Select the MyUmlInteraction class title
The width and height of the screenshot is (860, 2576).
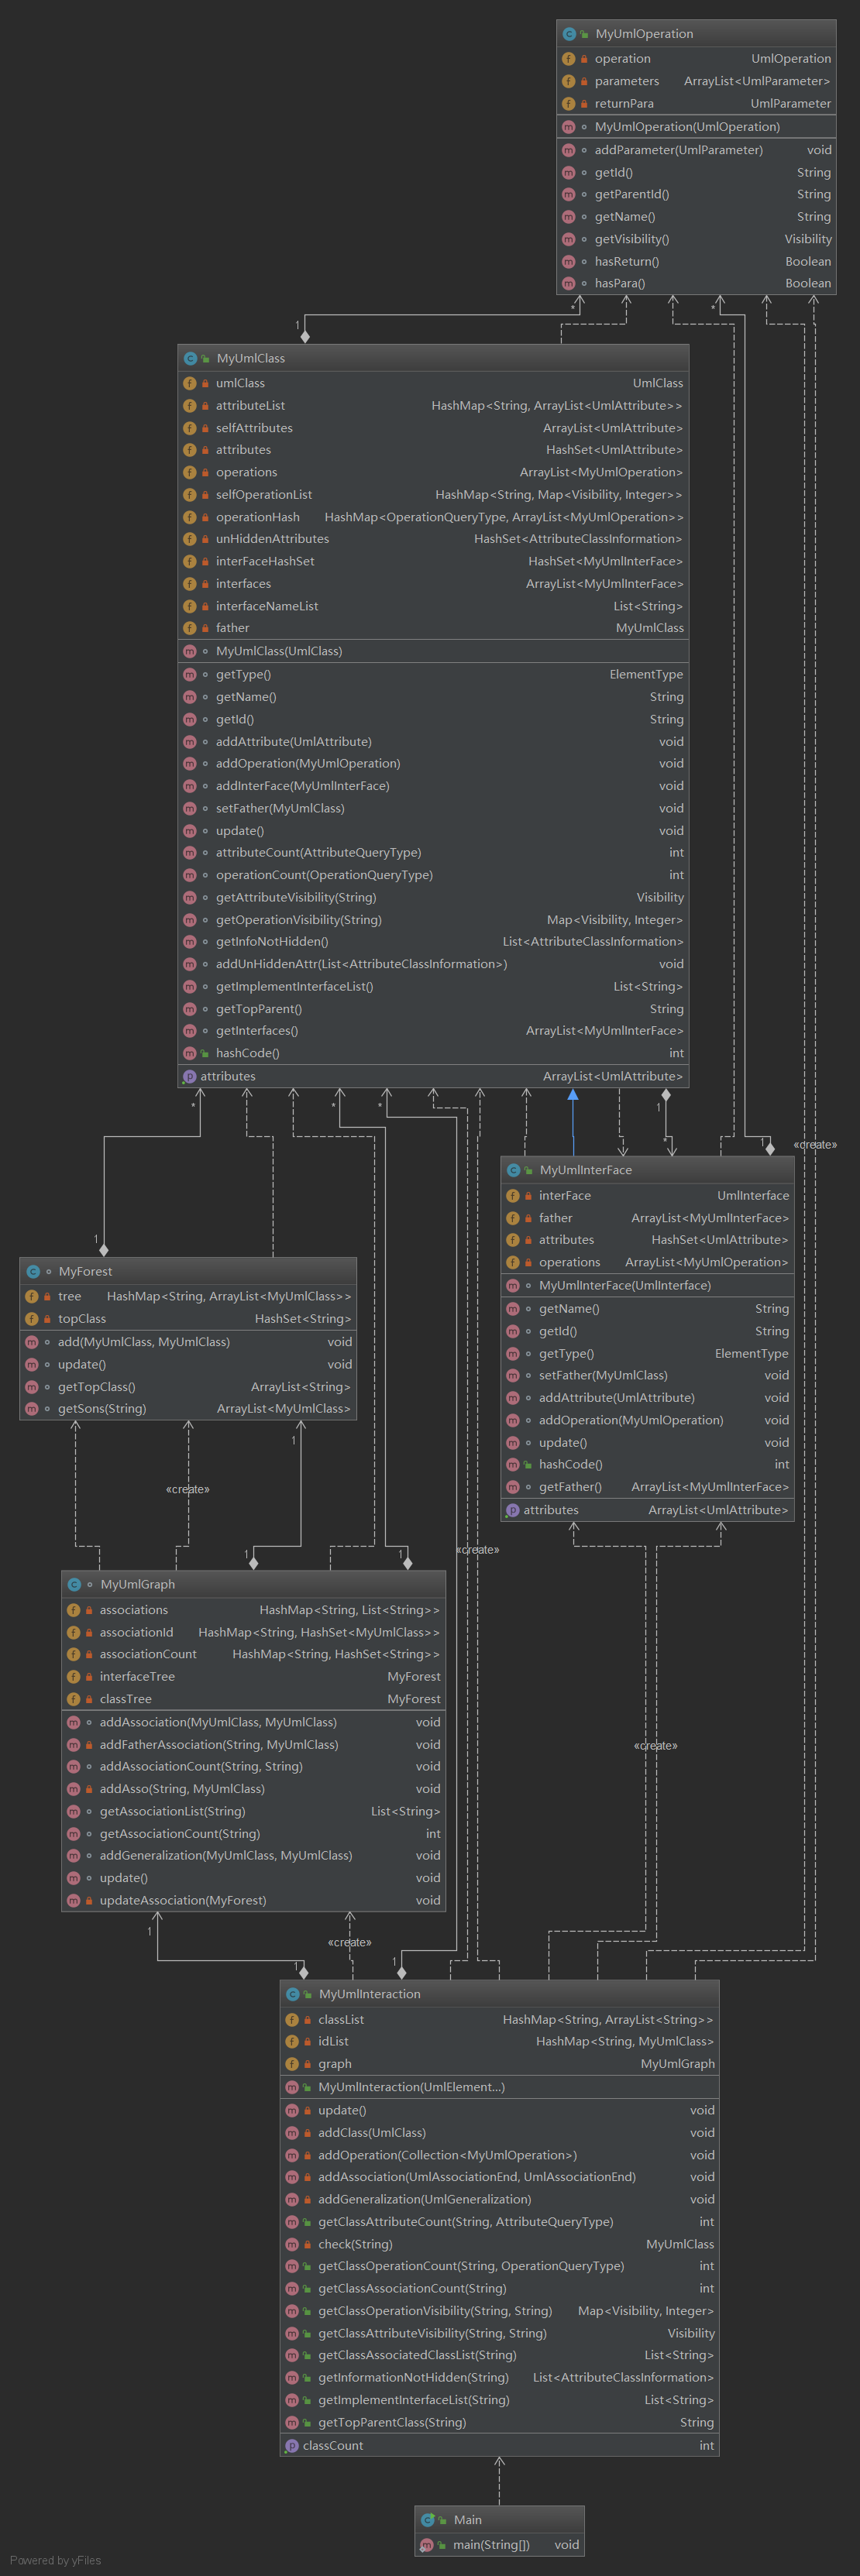(370, 1994)
